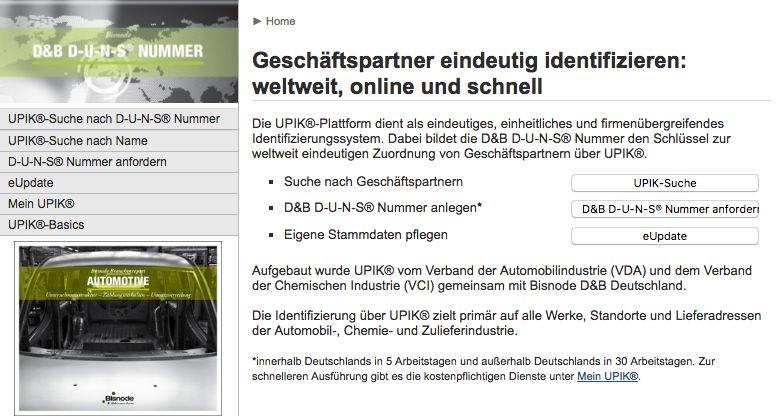Screen dimensions: 780x416
Task: Click the D&B D-U-N-S® Nummer anfordern button
Action: pos(665,209)
